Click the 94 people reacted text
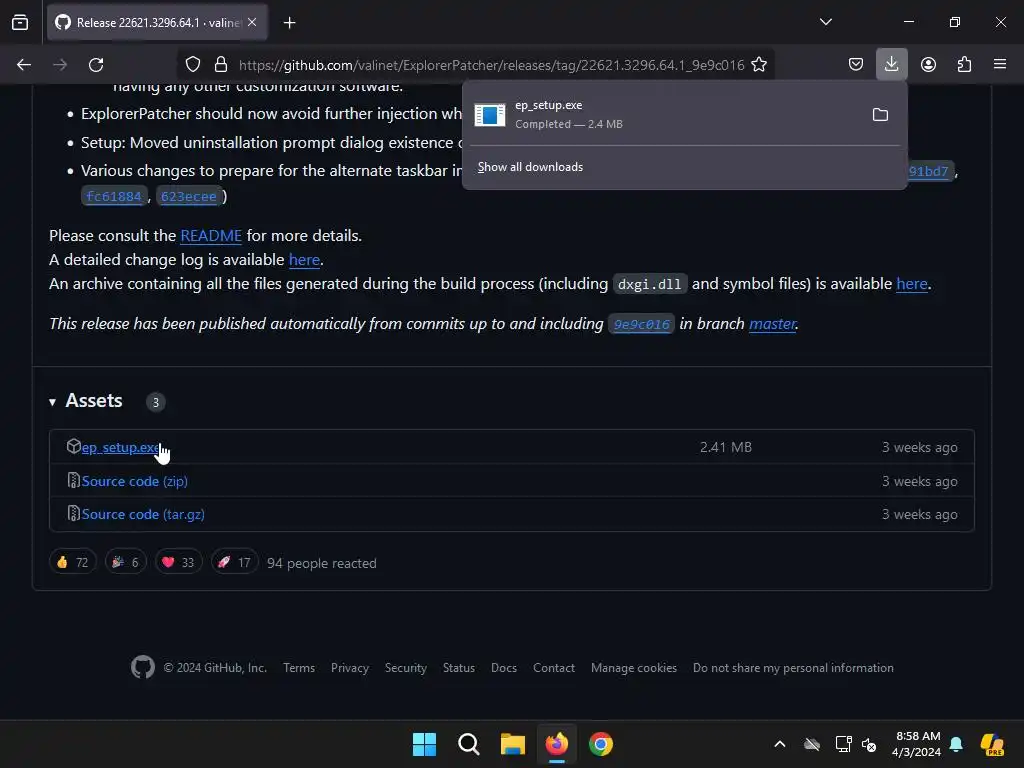The width and height of the screenshot is (1024, 768). click(x=321, y=564)
